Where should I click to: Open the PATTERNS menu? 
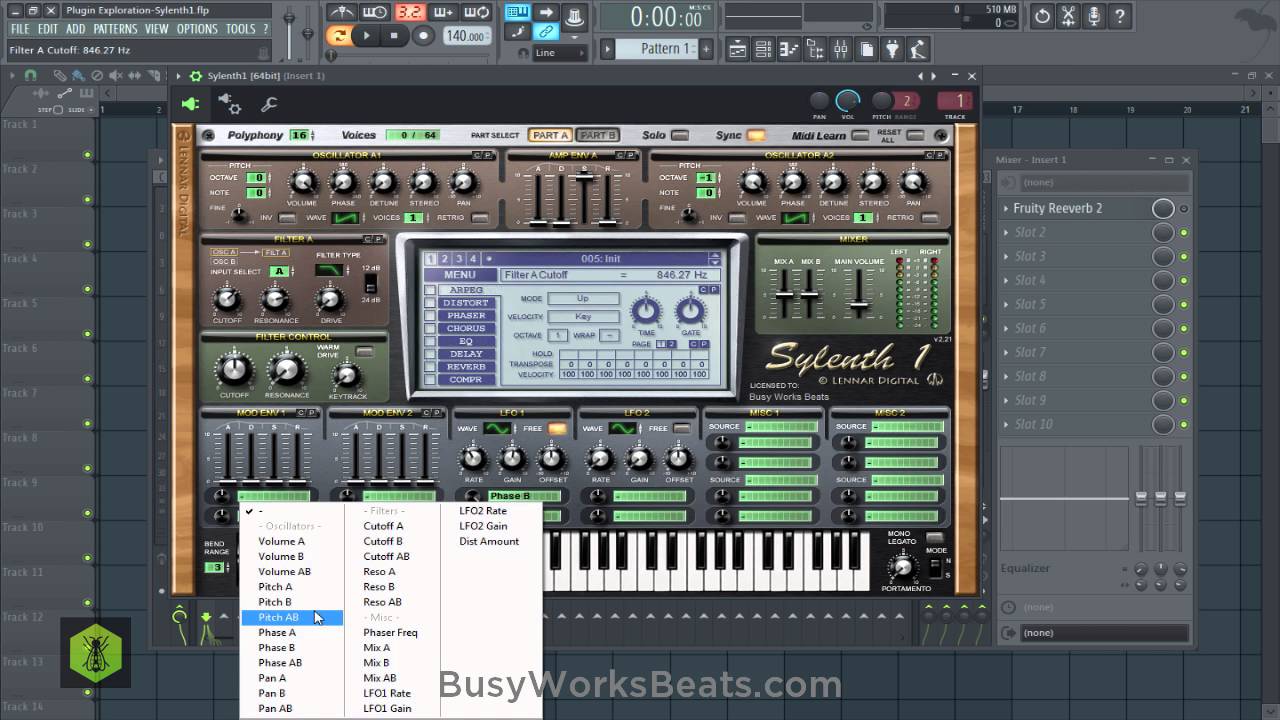[x=115, y=29]
